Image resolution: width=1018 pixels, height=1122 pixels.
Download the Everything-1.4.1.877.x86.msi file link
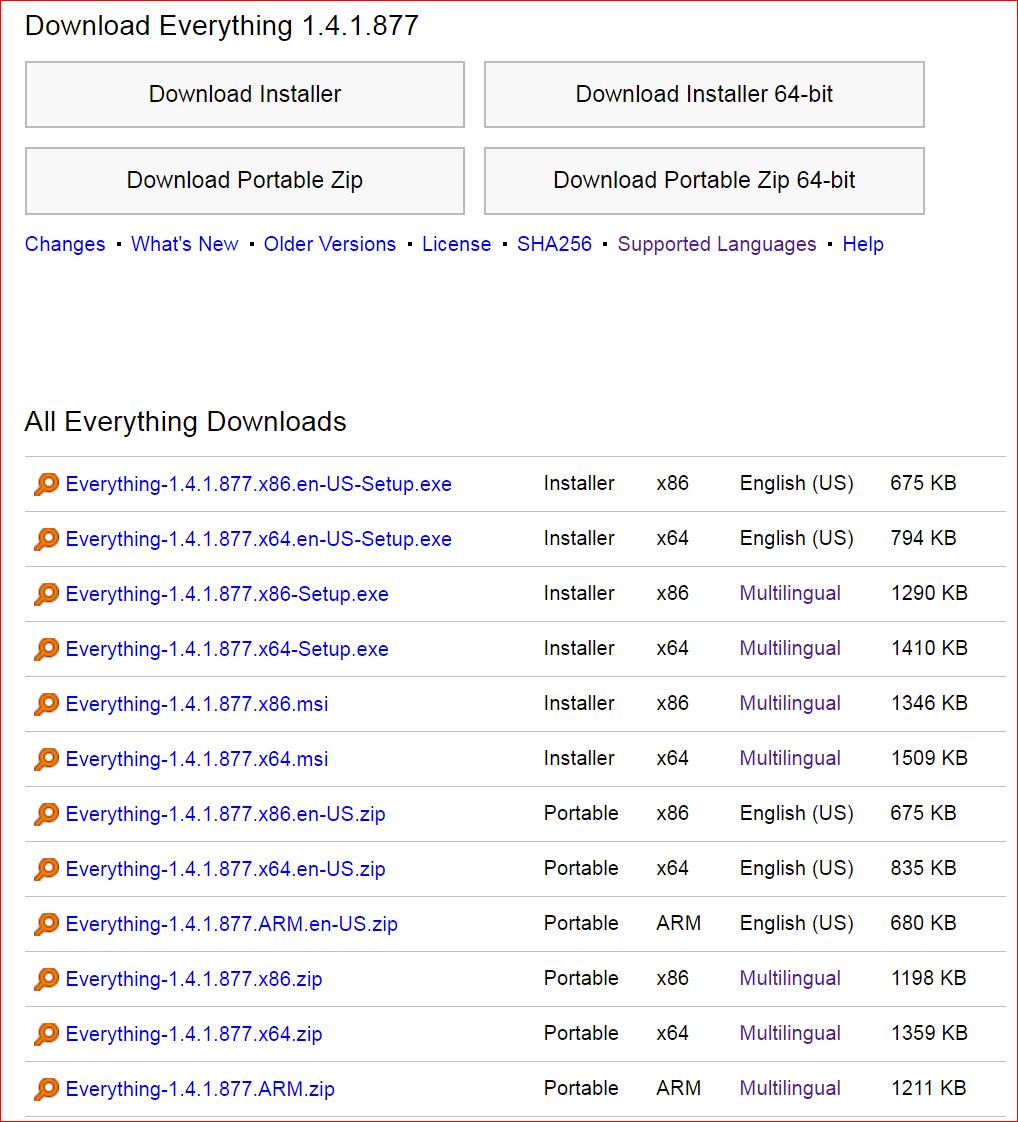coord(197,704)
